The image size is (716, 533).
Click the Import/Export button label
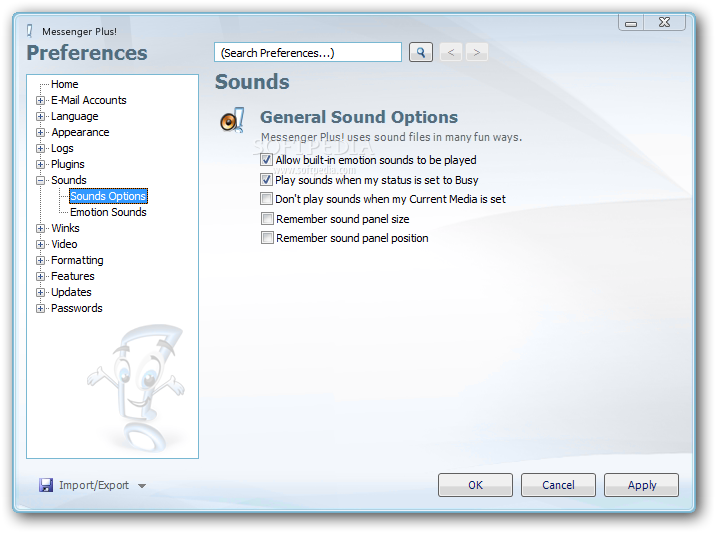pos(94,485)
